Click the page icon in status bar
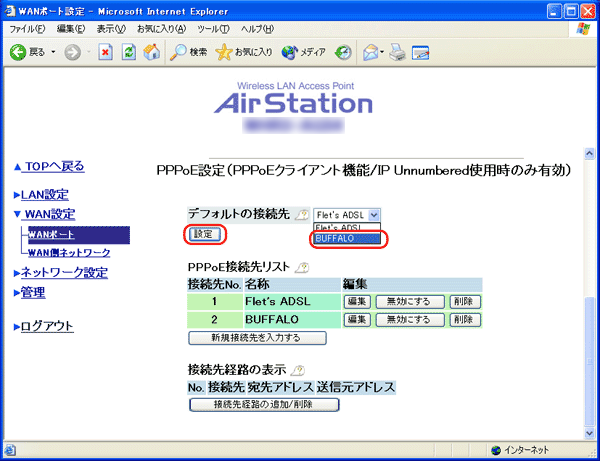This screenshot has width=600, height=461. pyautogui.click(x=10, y=450)
